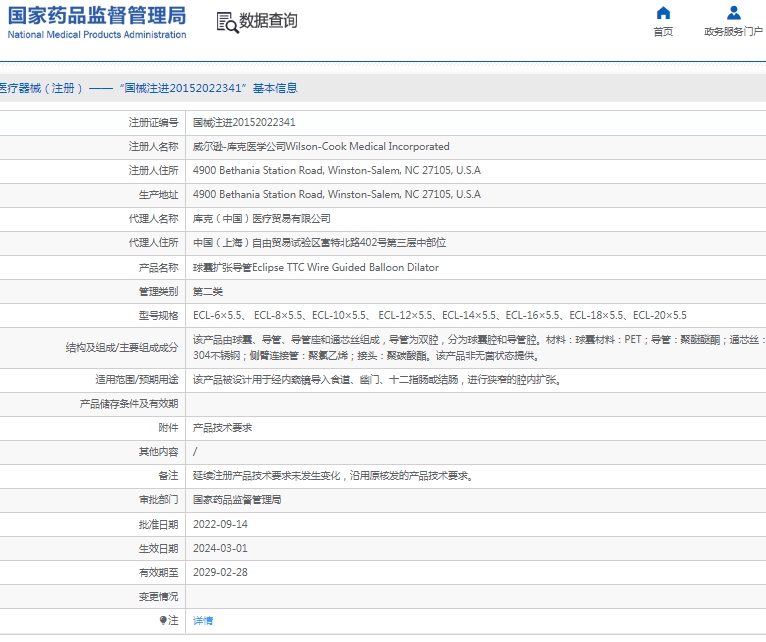Click the 型号规格 row label
Screen dimensions: 766x642
pyautogui.click(x=158, y=316)
